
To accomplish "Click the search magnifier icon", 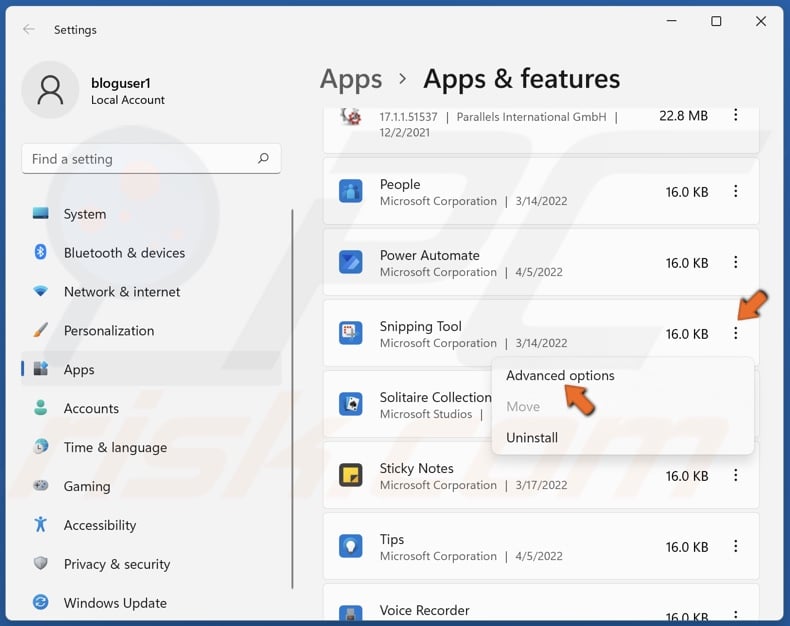I will click(x=263, y=159).
